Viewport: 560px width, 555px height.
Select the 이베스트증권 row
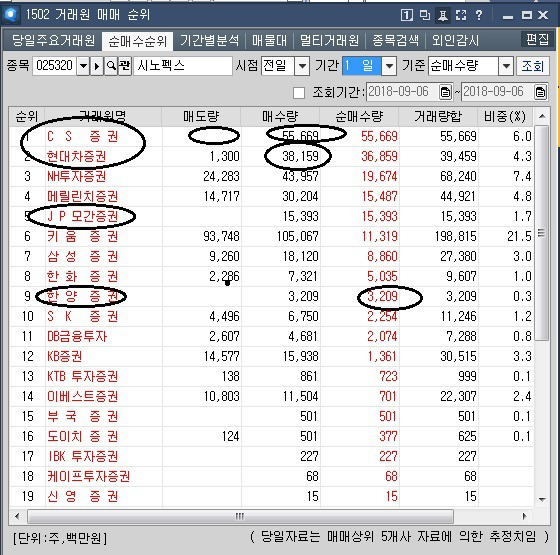pyautogui.click(x=271, y=396)
